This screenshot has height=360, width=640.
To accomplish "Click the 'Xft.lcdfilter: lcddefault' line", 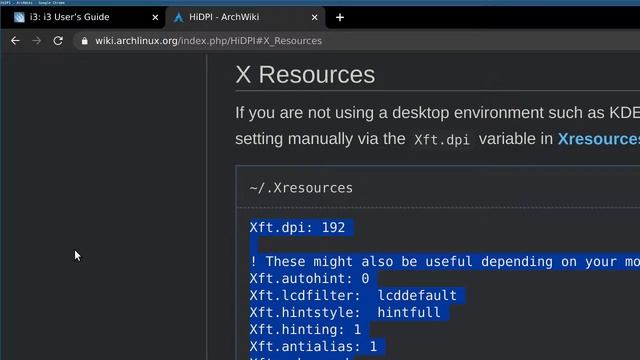I will 353,296.
